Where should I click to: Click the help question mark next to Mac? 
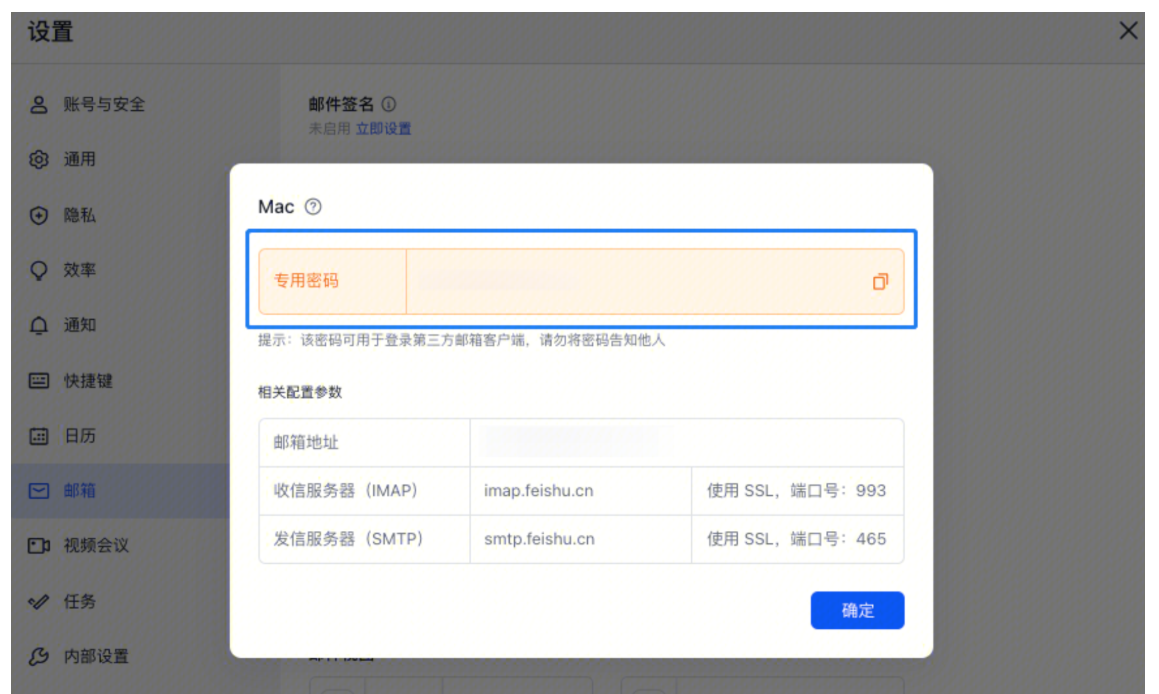coord(313,207)
